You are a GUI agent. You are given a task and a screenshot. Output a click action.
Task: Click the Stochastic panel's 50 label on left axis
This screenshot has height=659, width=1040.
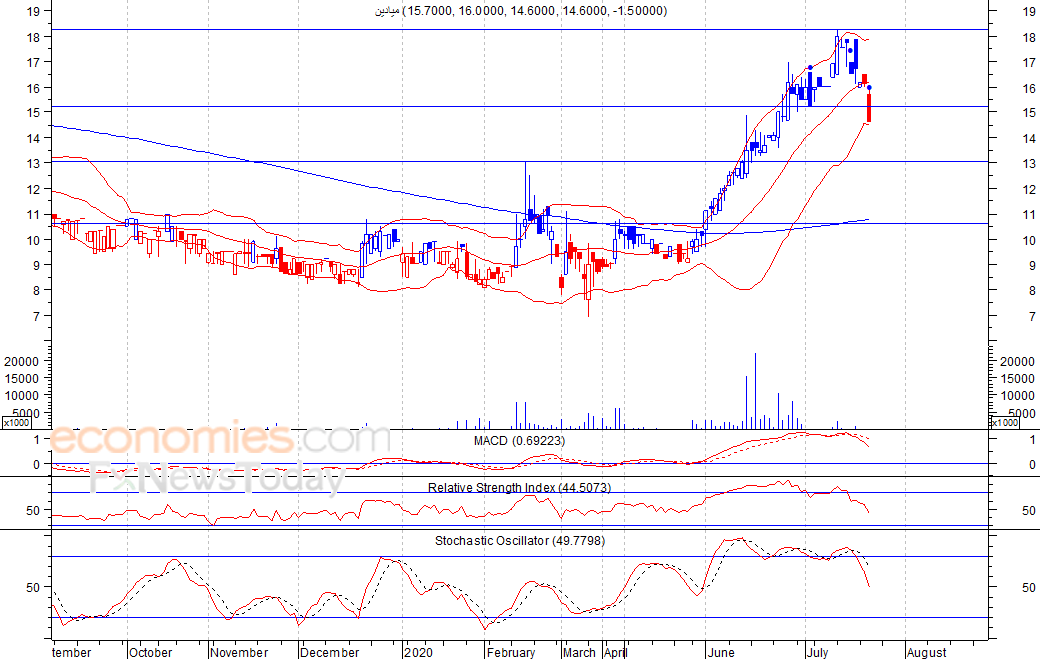click(34, 587)
